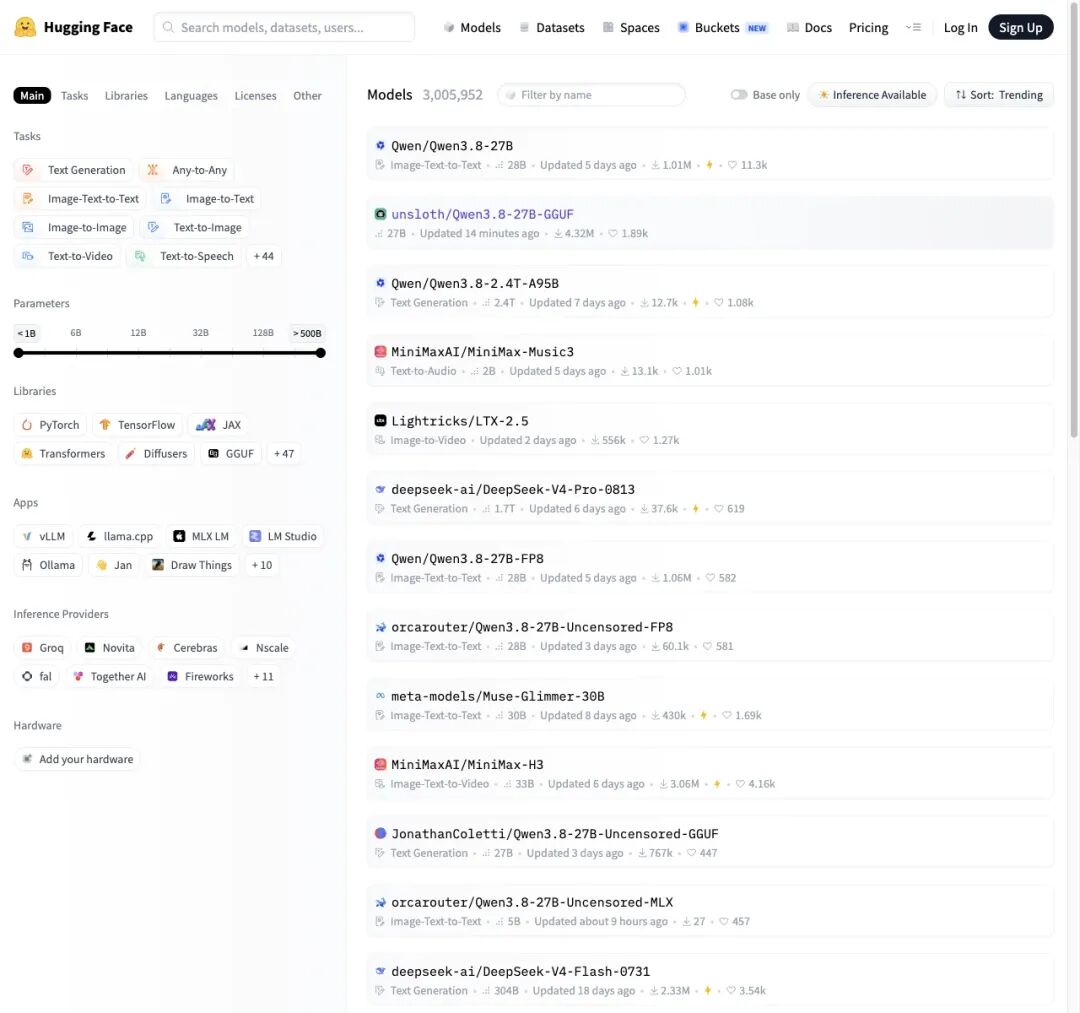
Task: Toggle the Image-Text-to-Text task filter
Action: (x=80, y=199)
